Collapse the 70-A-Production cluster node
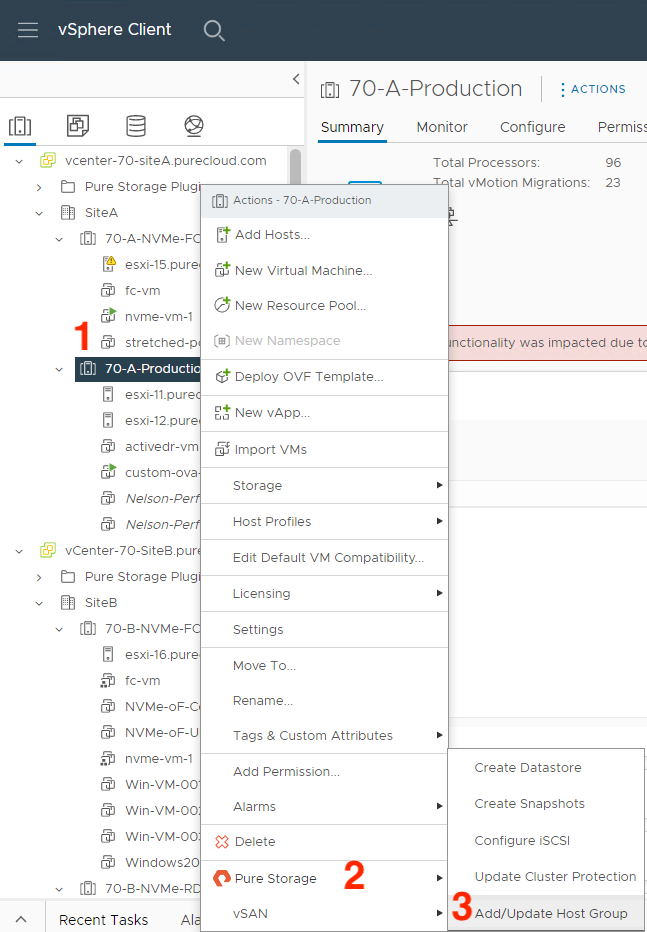 [x=59, y=369]
